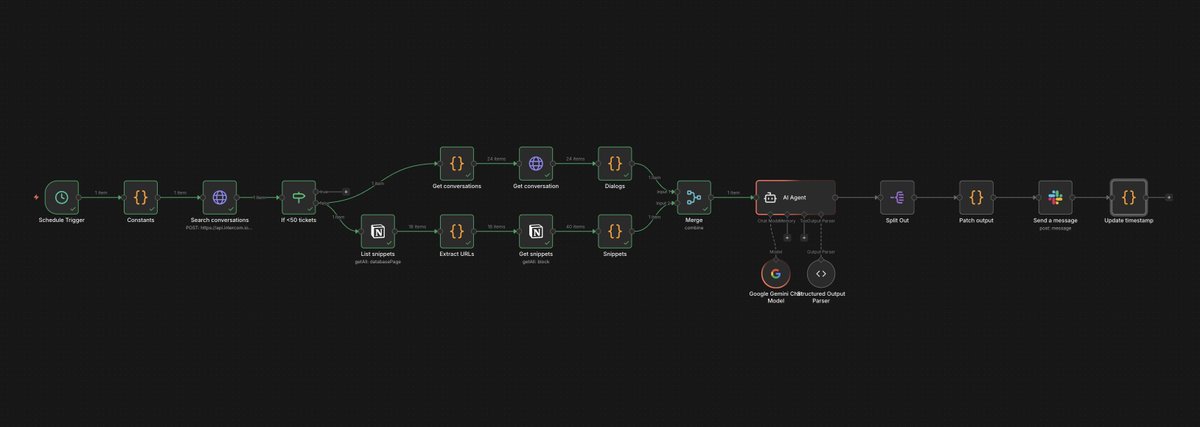1200x427 pixels.
Task: Open the List snippets Notion node
Action: [x=378, y=232]
